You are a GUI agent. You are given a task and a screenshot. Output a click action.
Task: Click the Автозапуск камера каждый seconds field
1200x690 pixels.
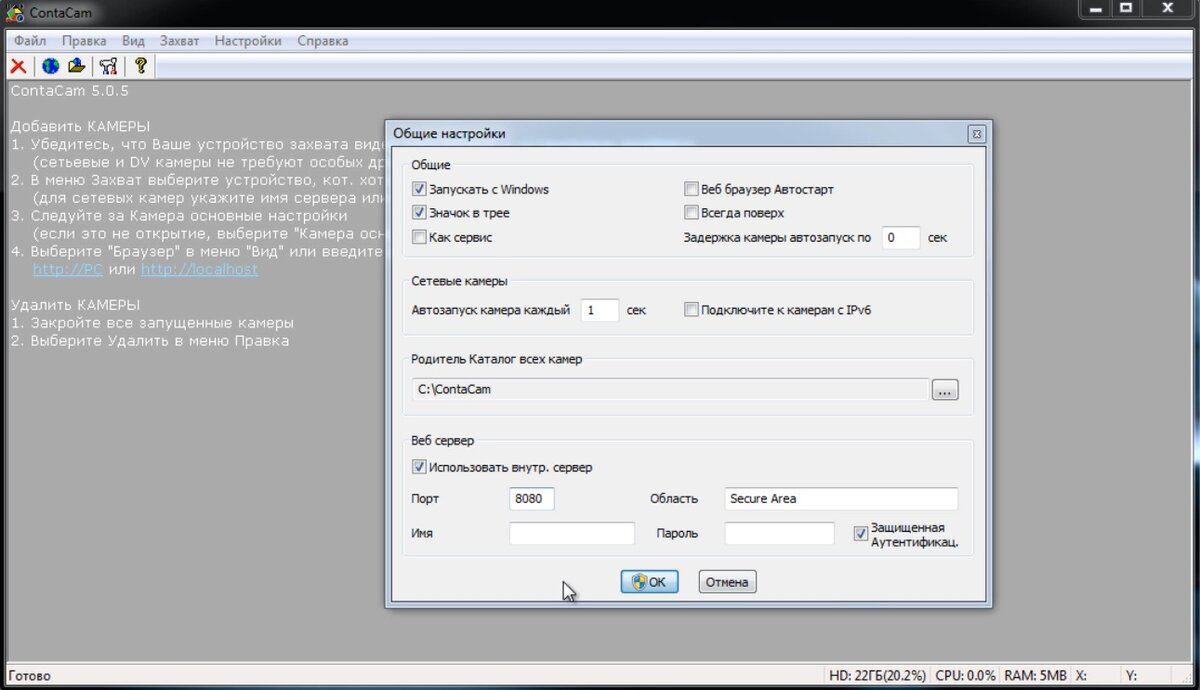click(600, 311)
